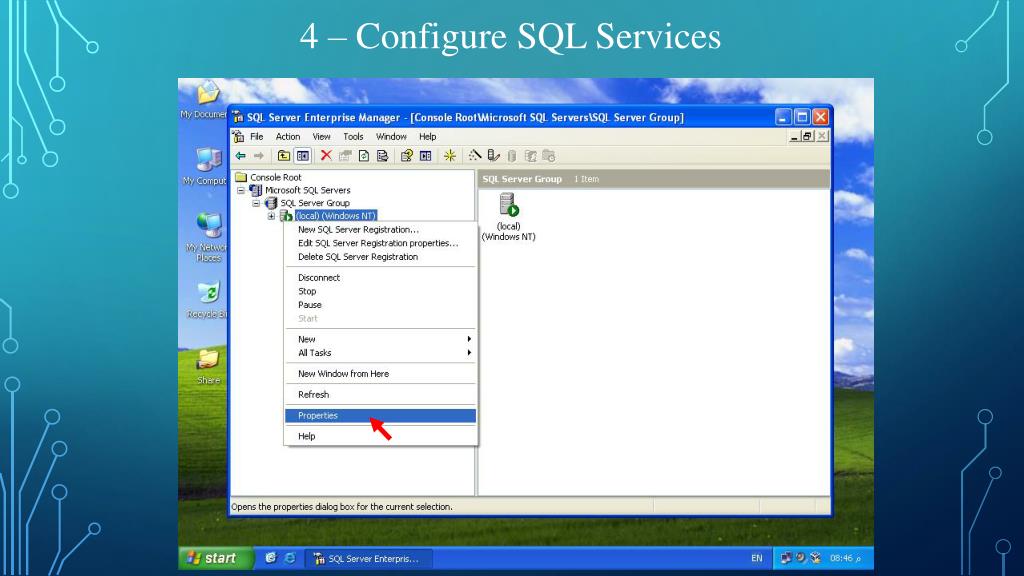Click the Help question-mark toolbar icon

407,155
